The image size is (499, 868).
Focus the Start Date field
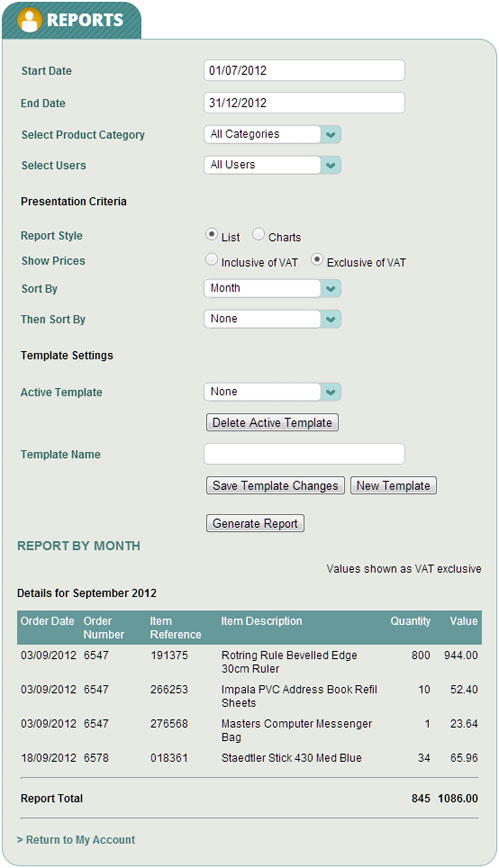click(304, 70)
